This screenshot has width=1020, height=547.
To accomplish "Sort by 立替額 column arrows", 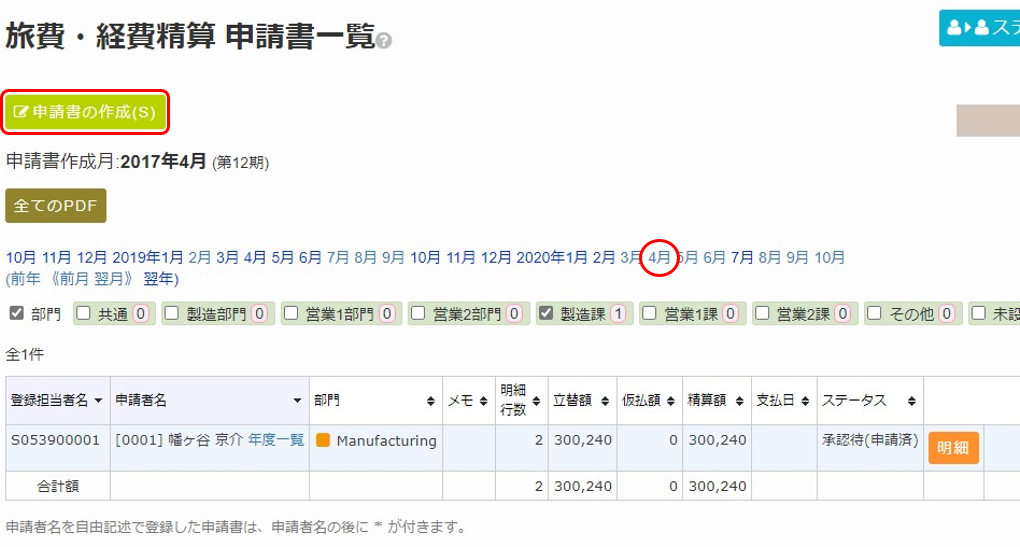I will (x=605, y=401).
